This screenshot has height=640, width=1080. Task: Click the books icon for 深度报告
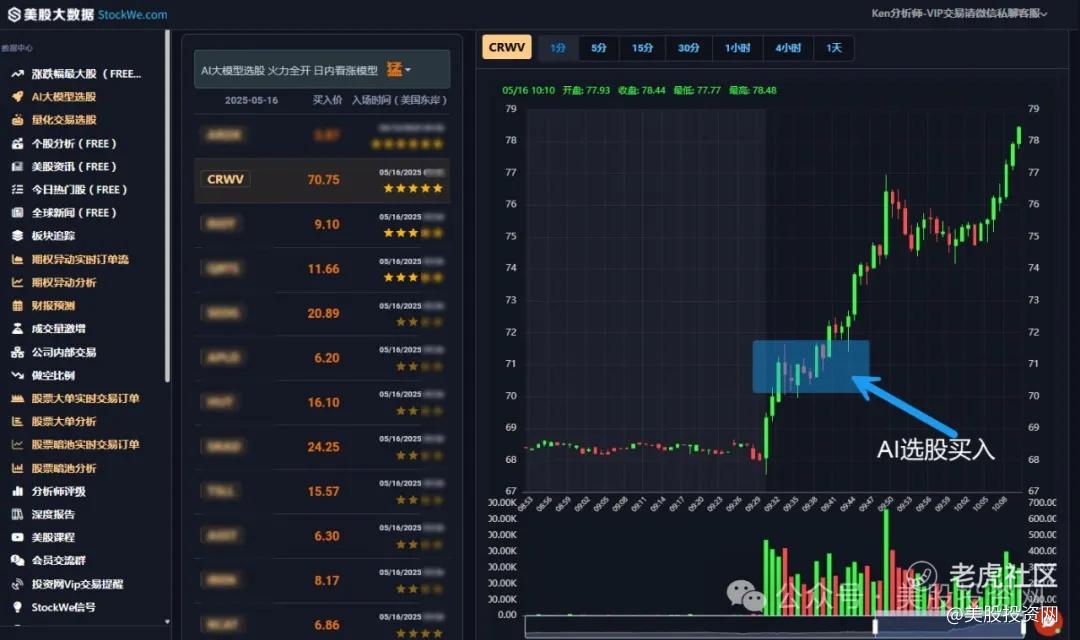pos(17,514)
